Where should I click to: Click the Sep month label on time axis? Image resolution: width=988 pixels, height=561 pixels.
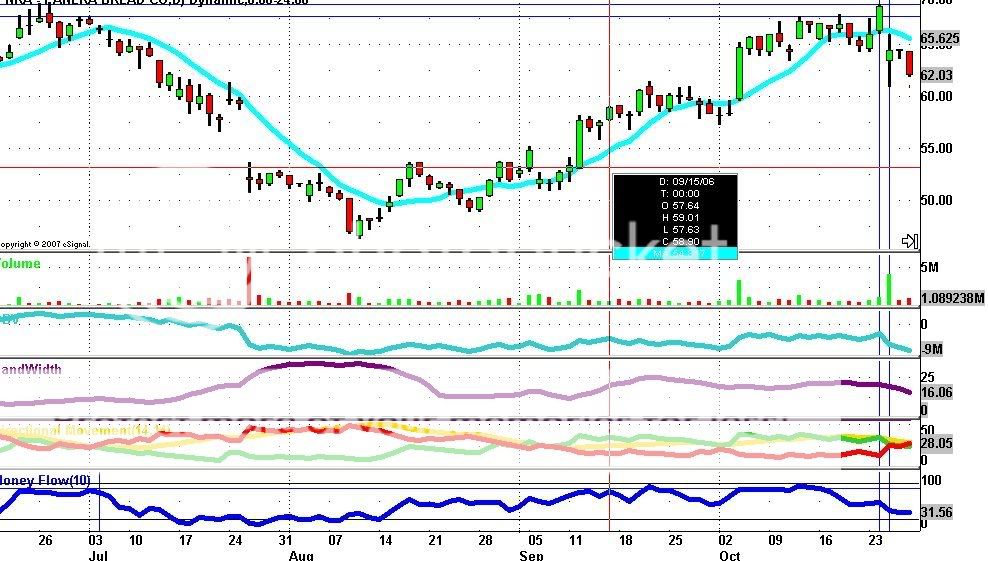(531, 555)
